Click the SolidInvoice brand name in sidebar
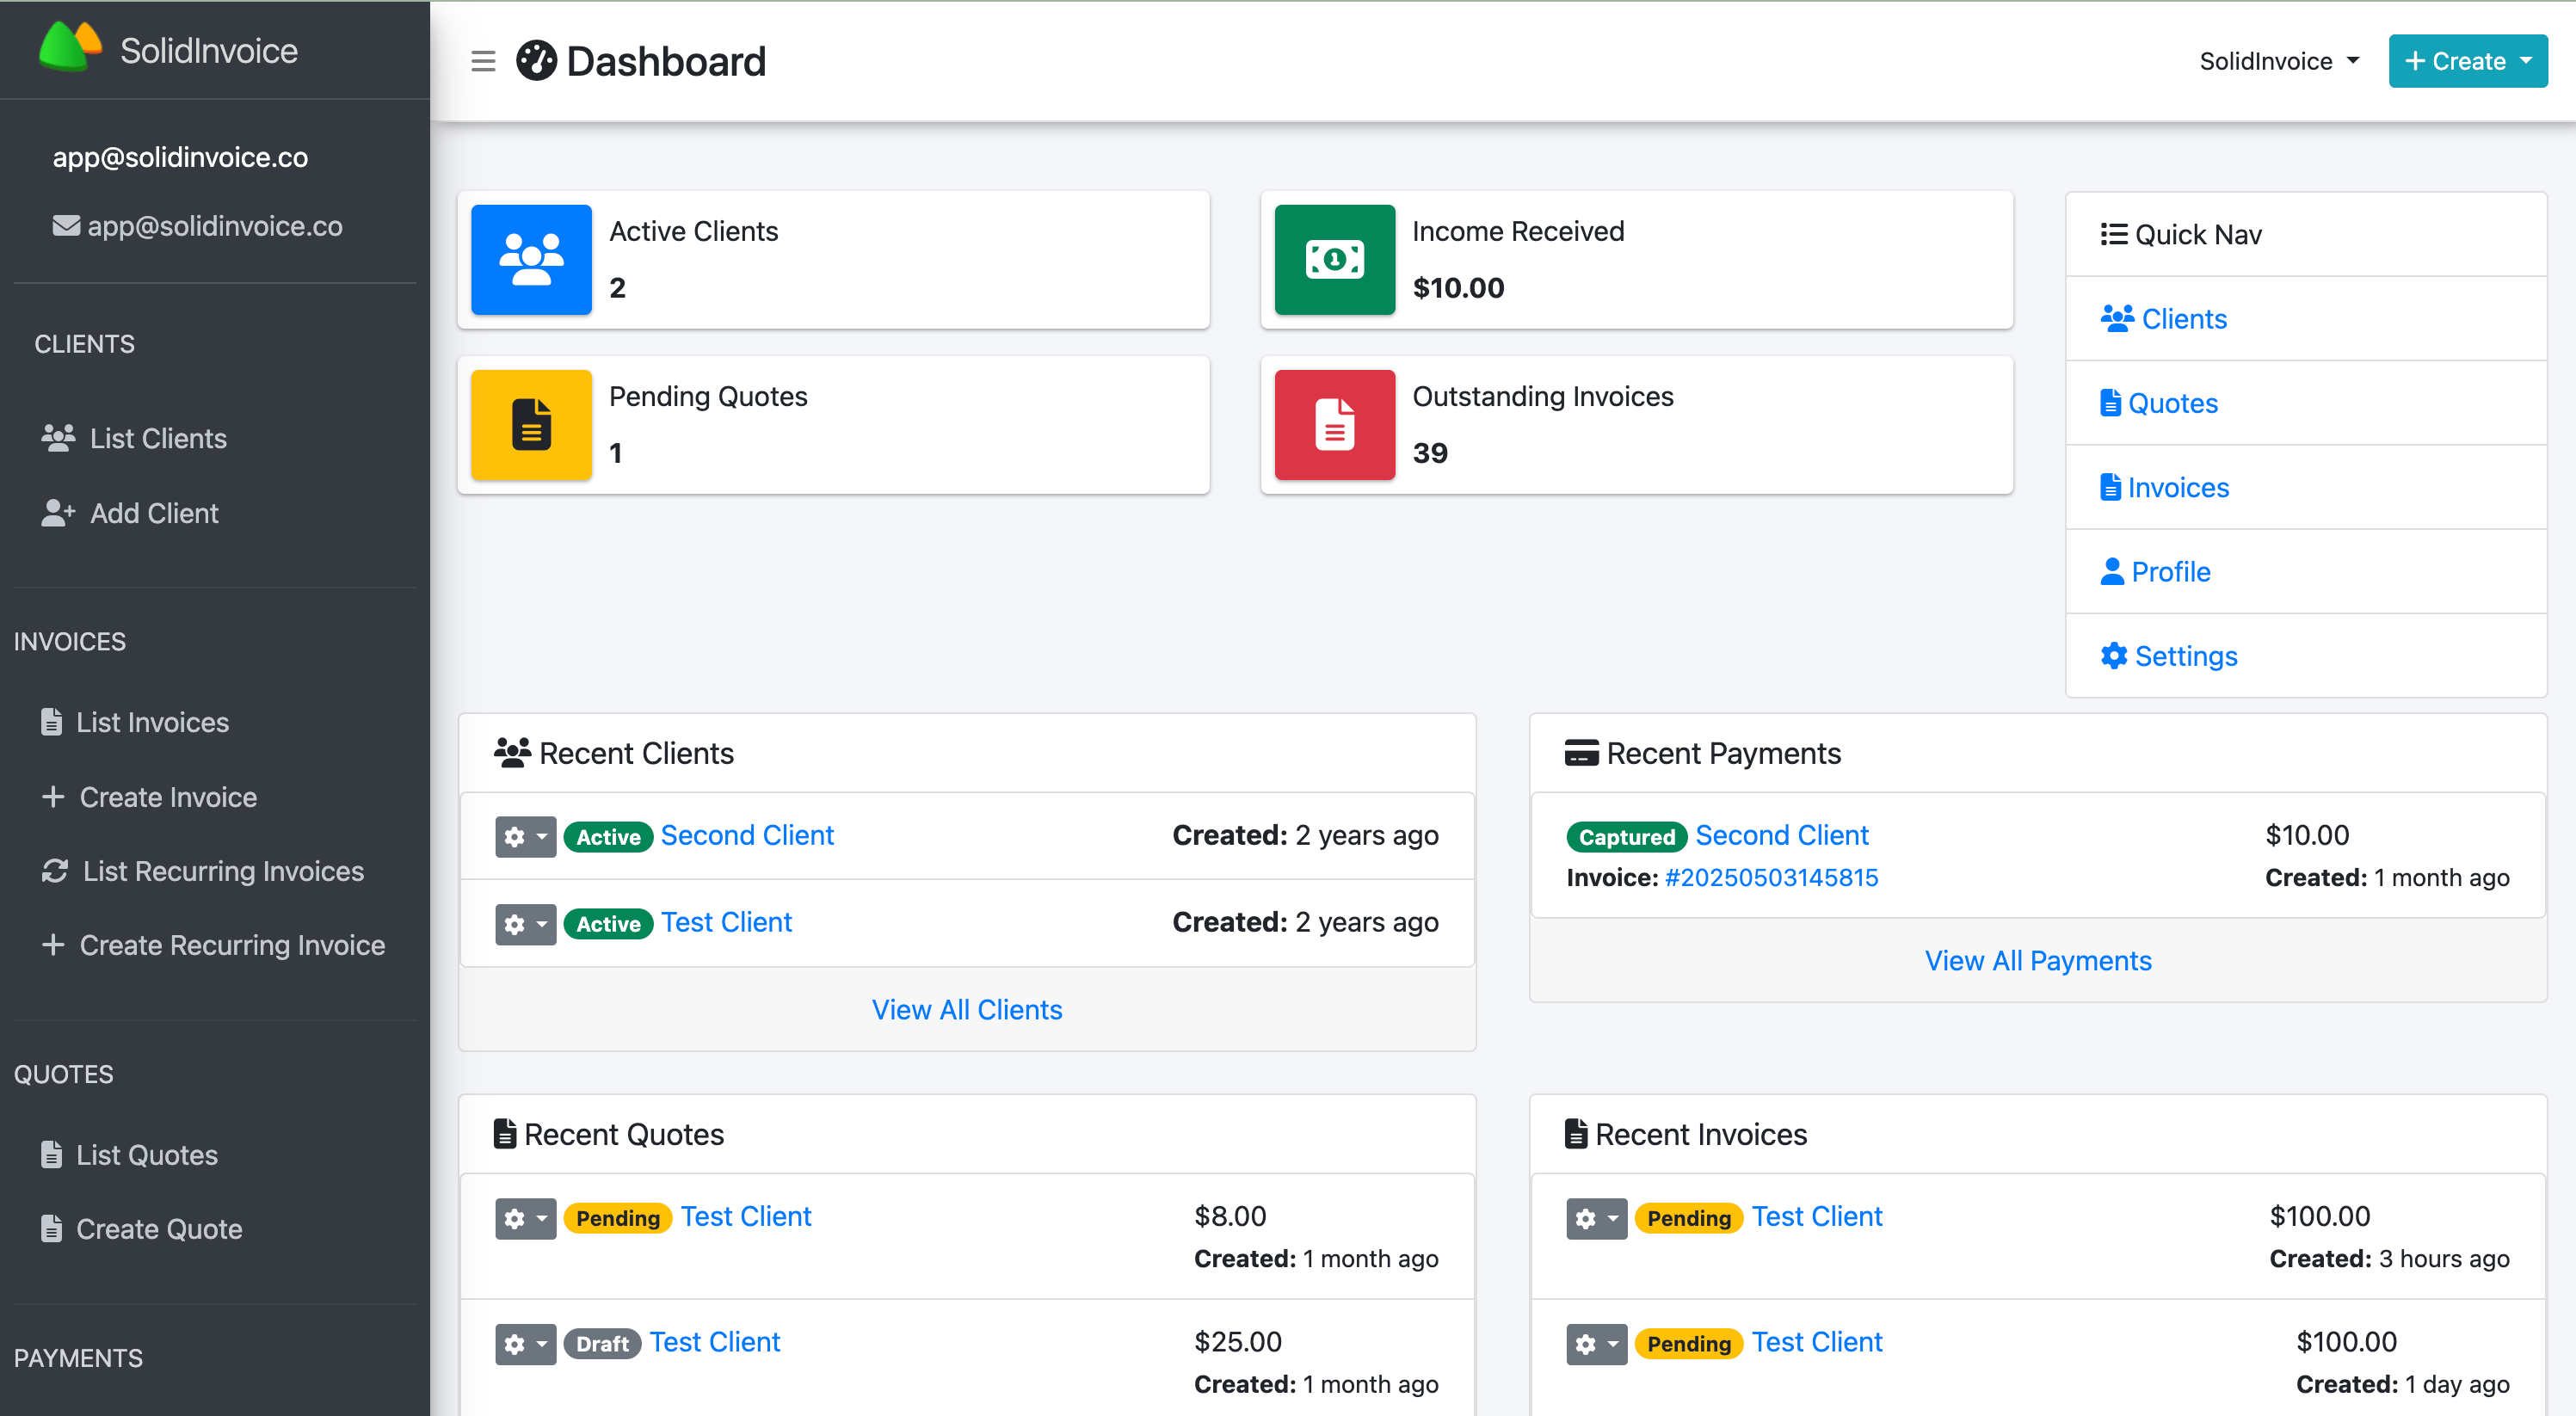 tap(209, 50)
